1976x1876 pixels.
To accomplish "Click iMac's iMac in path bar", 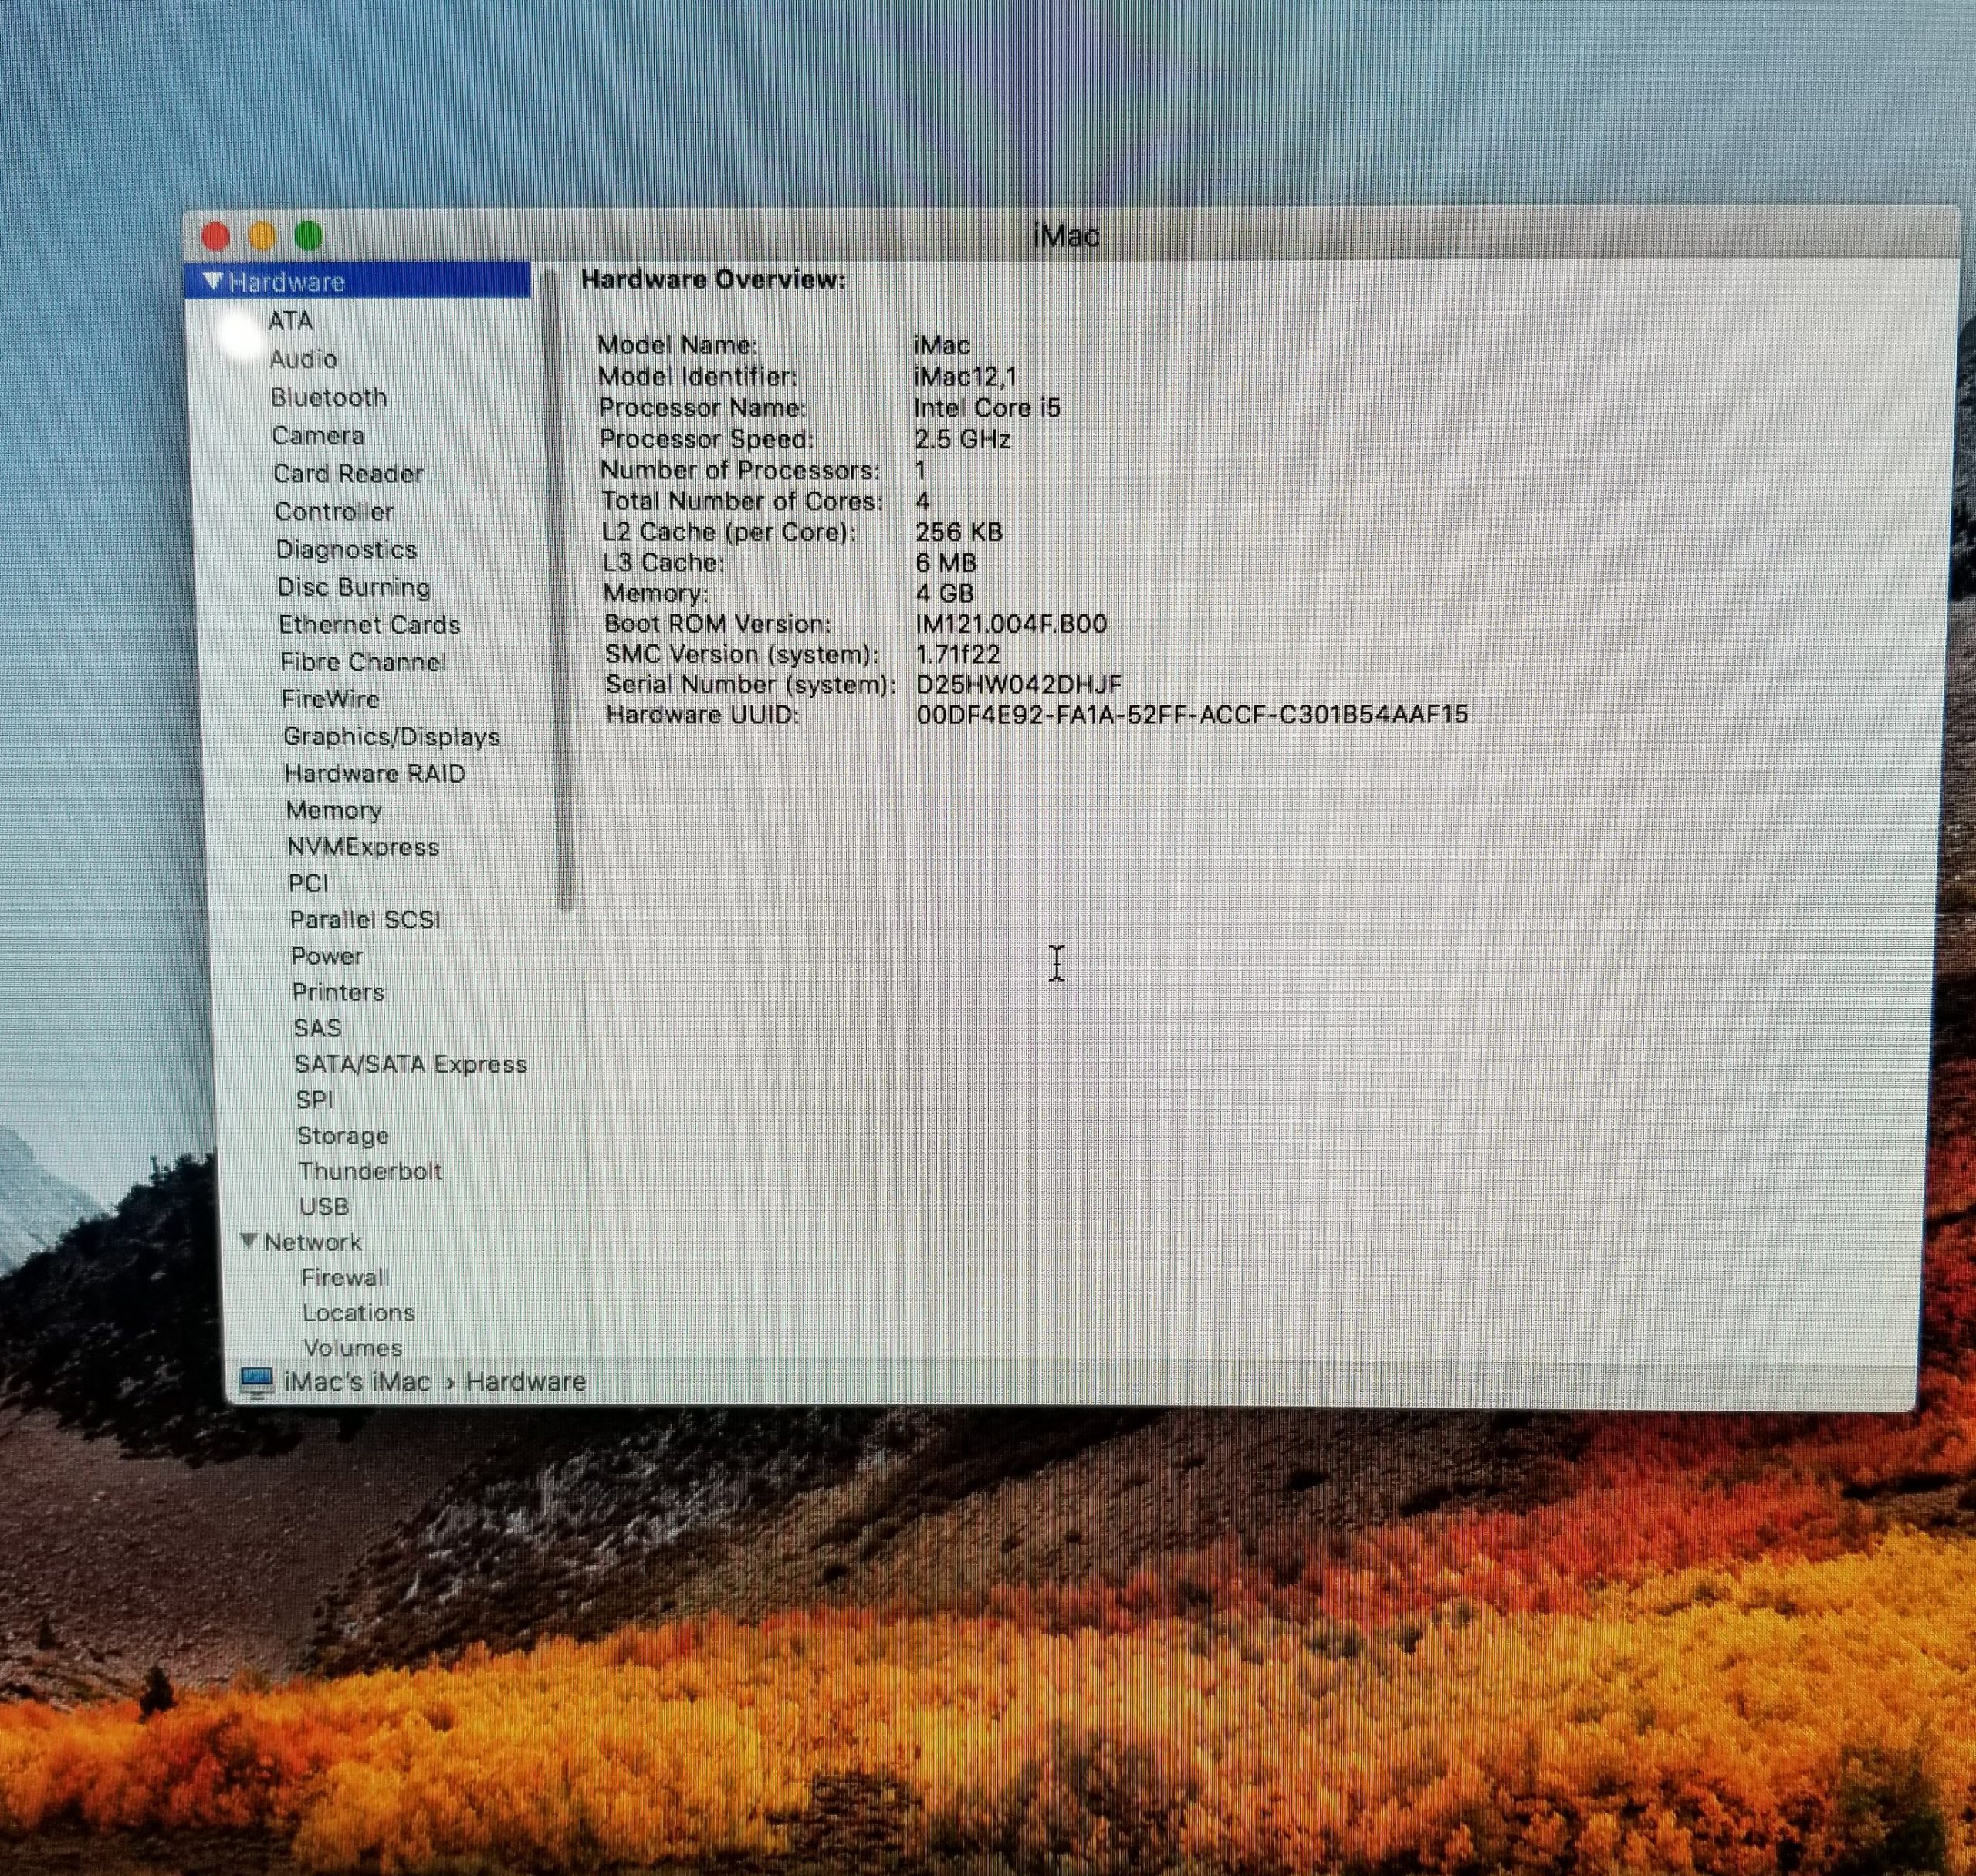I will pos(356,1382).
